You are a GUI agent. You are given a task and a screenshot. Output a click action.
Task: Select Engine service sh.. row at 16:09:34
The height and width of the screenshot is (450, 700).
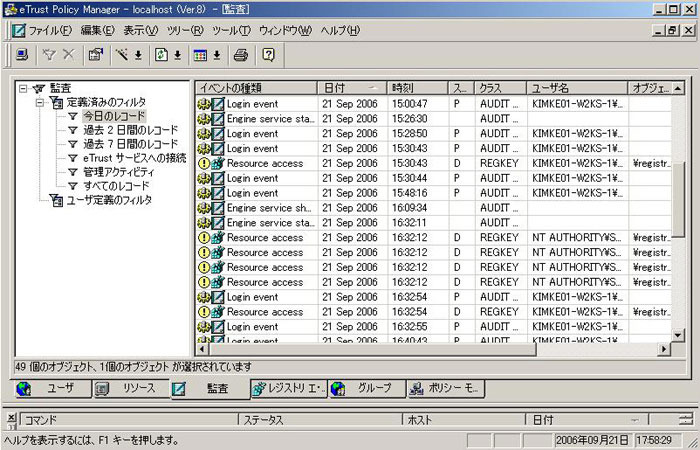click(x=433, y=208)
